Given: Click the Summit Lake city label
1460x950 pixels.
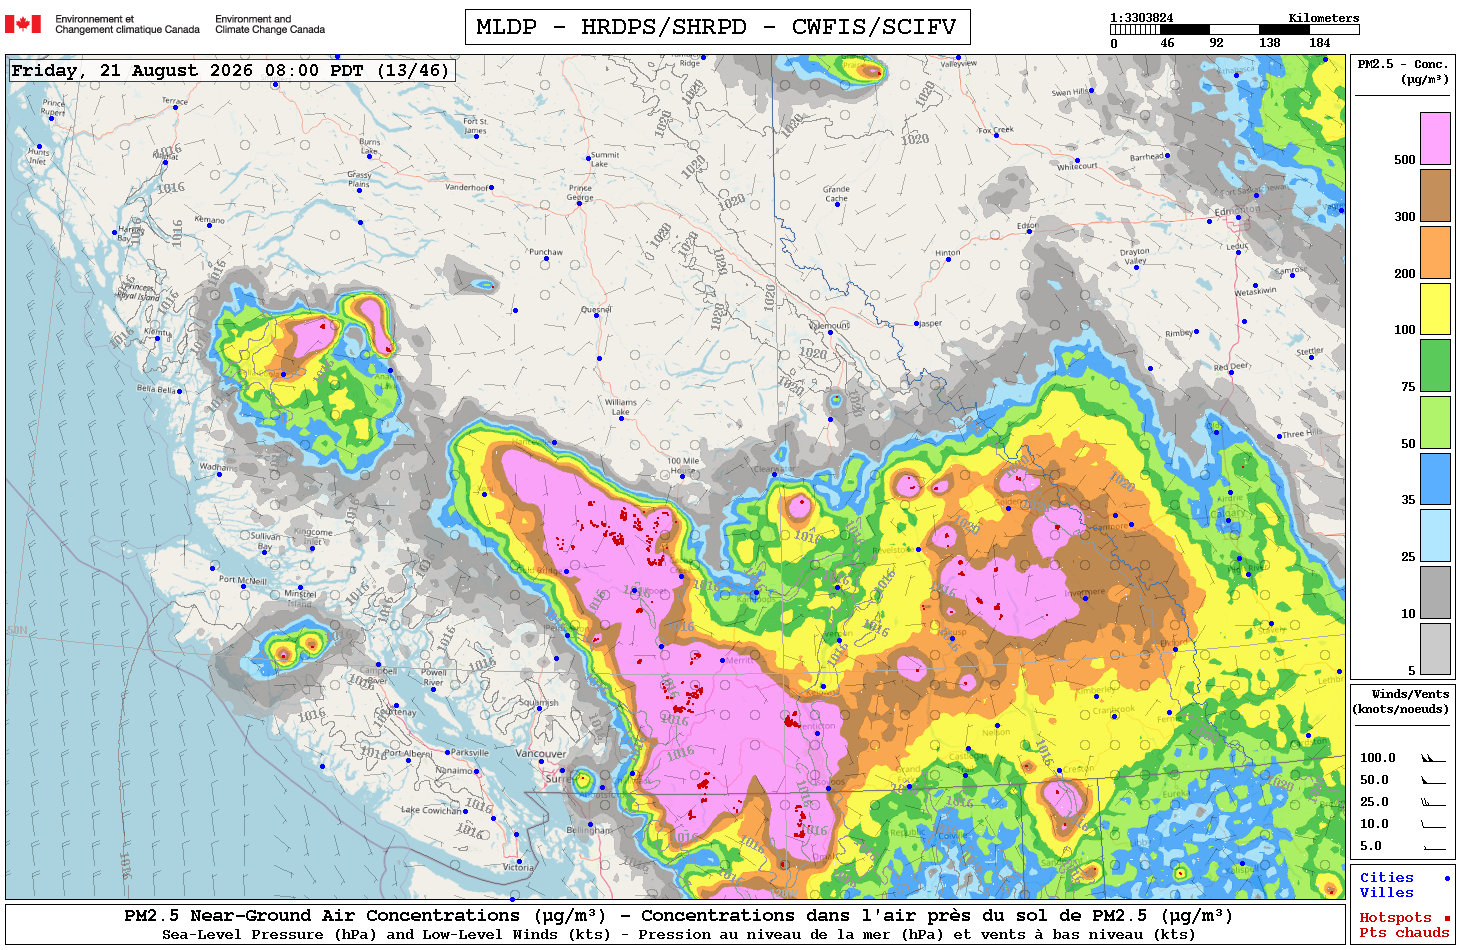Looking at the screenshot, I should point(605,160).
